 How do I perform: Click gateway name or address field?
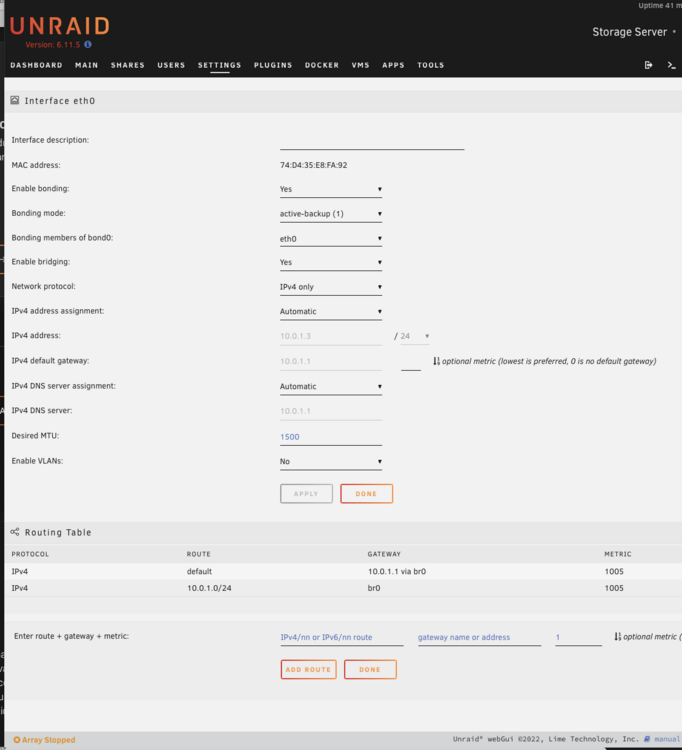[x=479, y=637]
